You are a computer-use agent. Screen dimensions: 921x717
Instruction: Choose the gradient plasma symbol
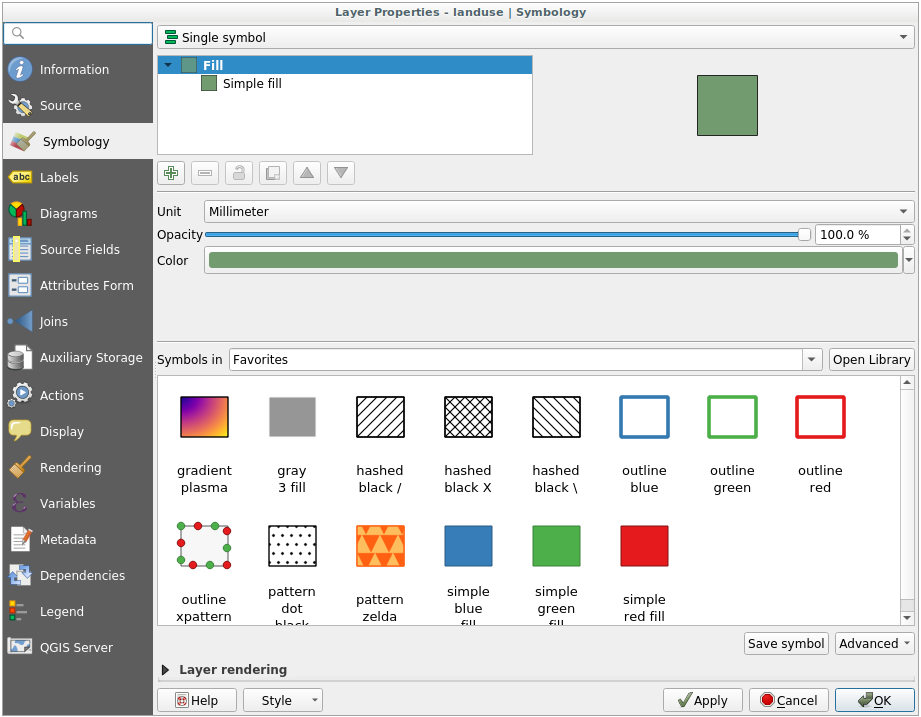pos(204,417)
